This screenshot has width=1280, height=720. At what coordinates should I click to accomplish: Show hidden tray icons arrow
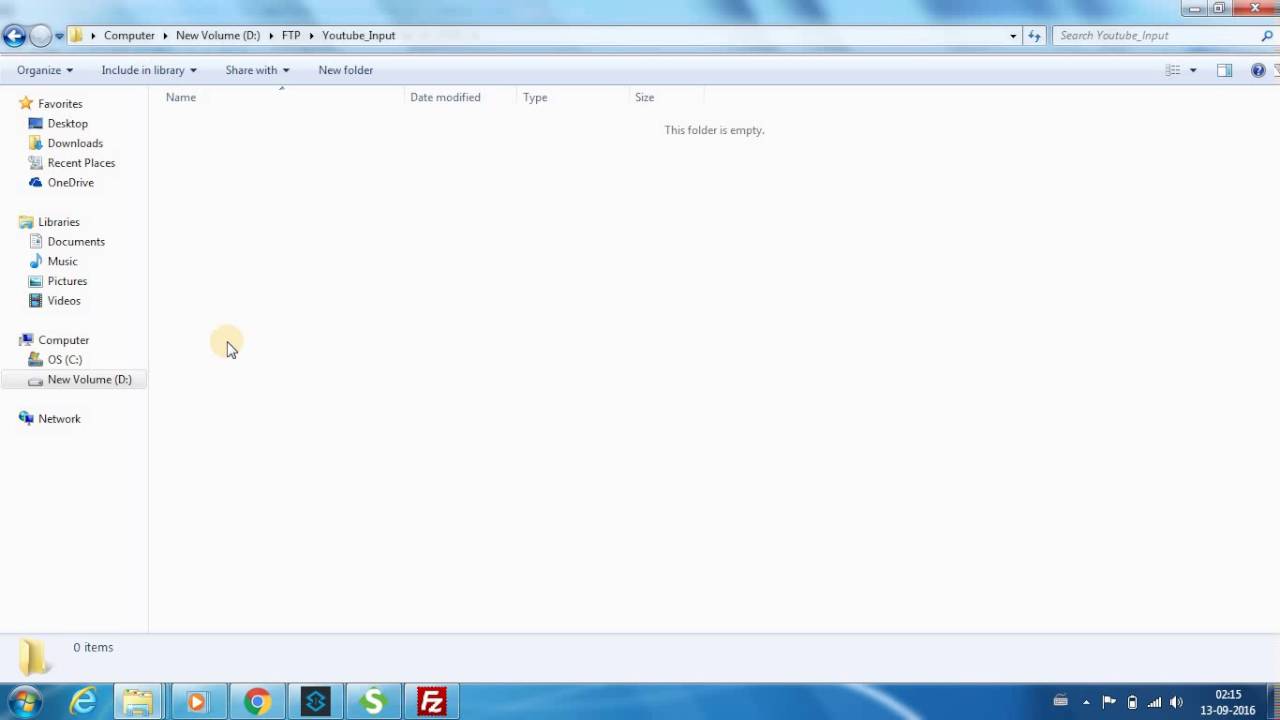1086,702
